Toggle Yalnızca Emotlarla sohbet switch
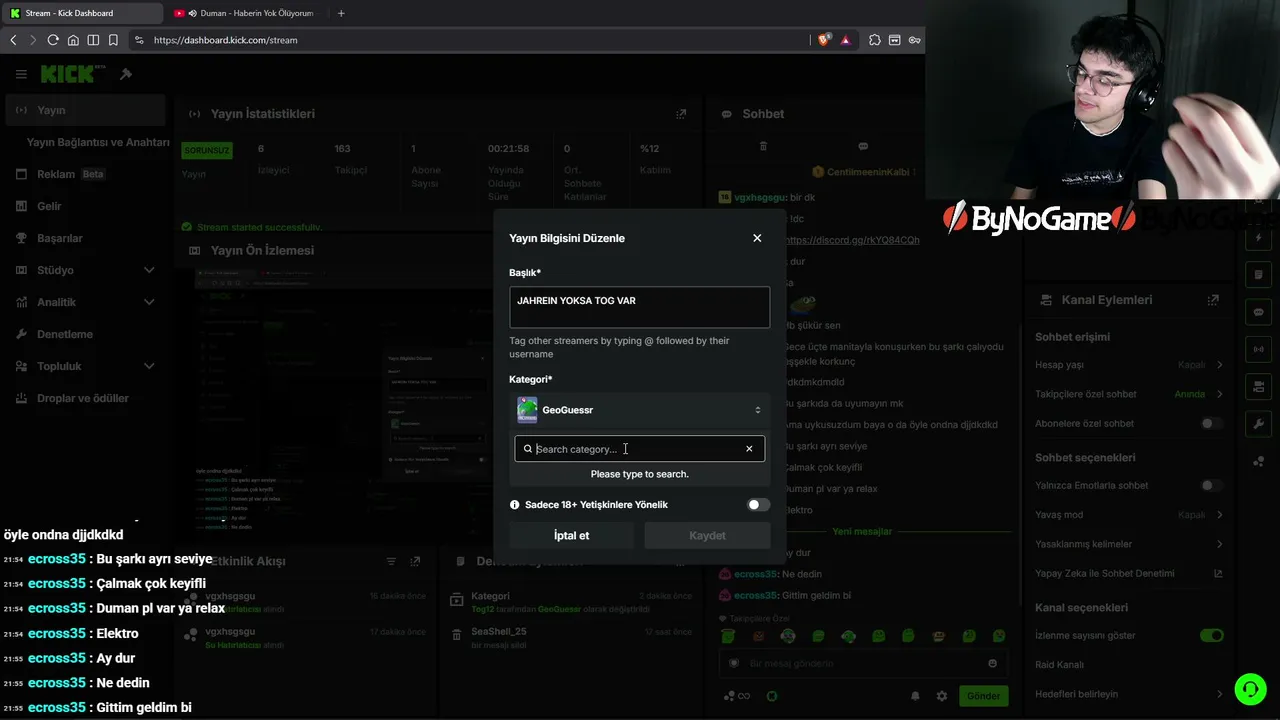 click(1211, 486)
